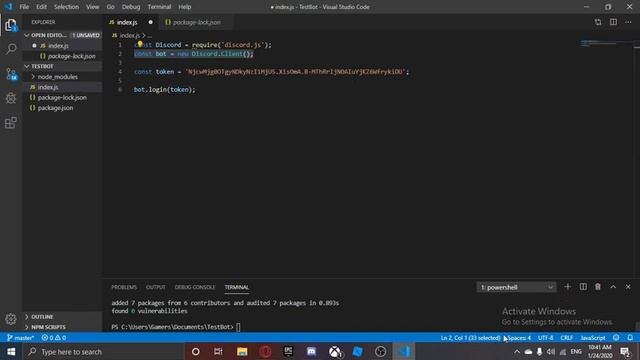Split the editor to the right
Image resolution: width=640 pixels, height=360 pixels.
pos(613,22)
